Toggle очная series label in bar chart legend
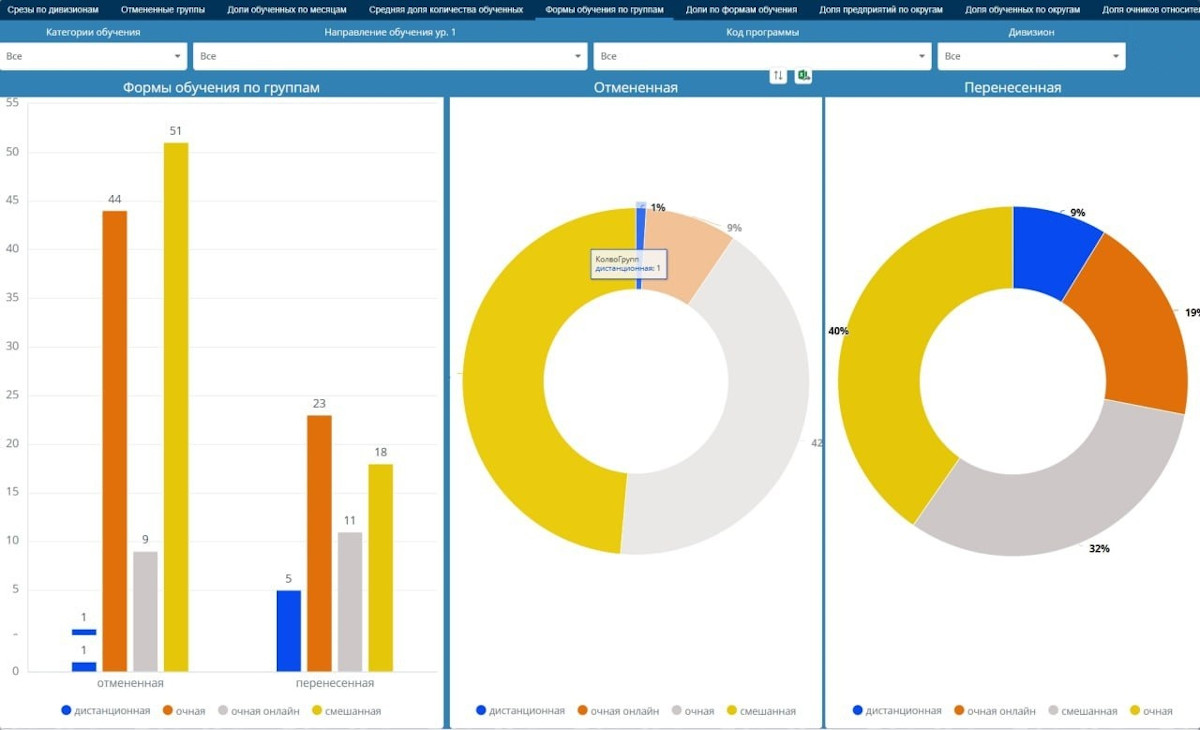This screenshot has height=730, width=1200. tap(190, 711)
